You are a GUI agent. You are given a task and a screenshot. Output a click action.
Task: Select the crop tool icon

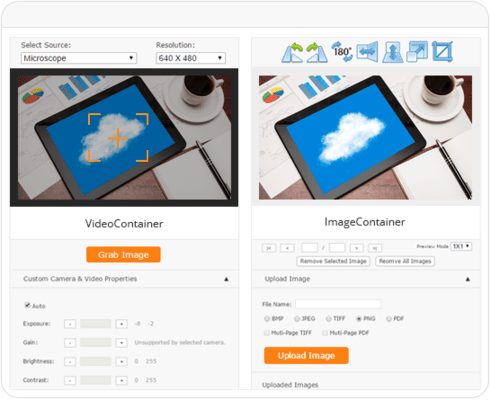coord(442,51)
